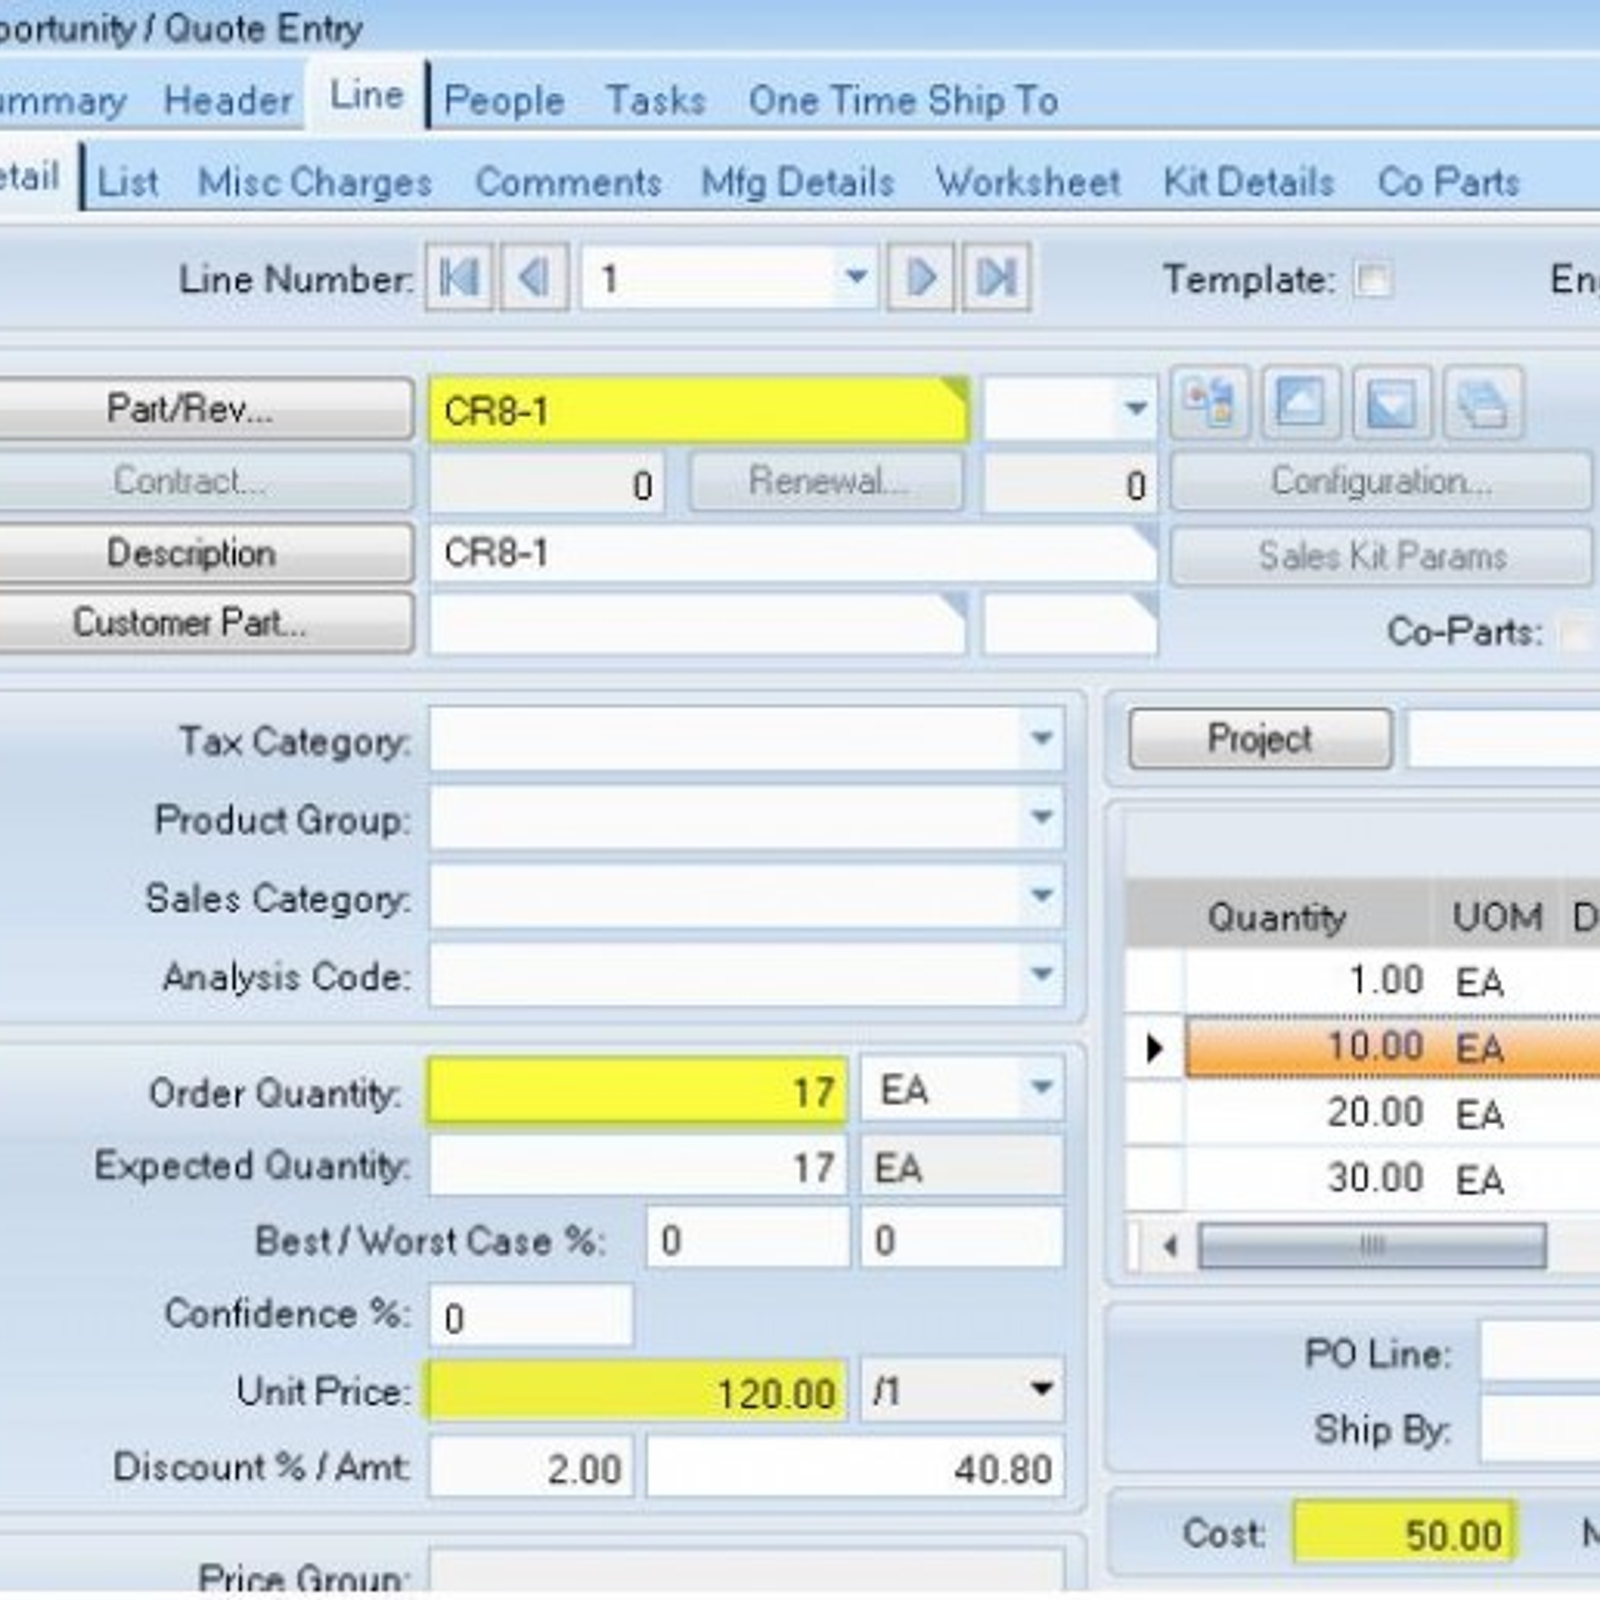Click the part structure icon beside revision dropdown
Screen dimensions: 1600x1600
[x=1209, y=404]
